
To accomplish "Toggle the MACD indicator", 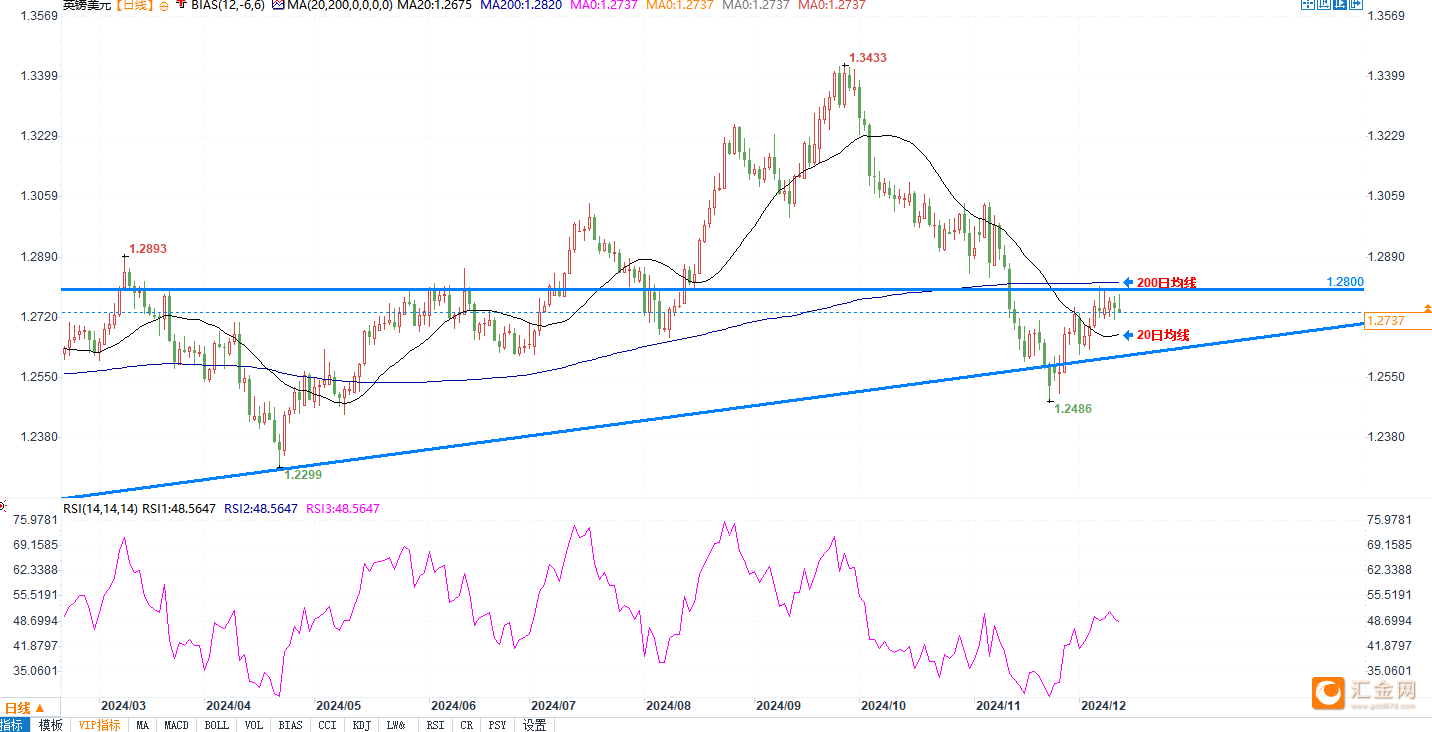I will 176,725.
